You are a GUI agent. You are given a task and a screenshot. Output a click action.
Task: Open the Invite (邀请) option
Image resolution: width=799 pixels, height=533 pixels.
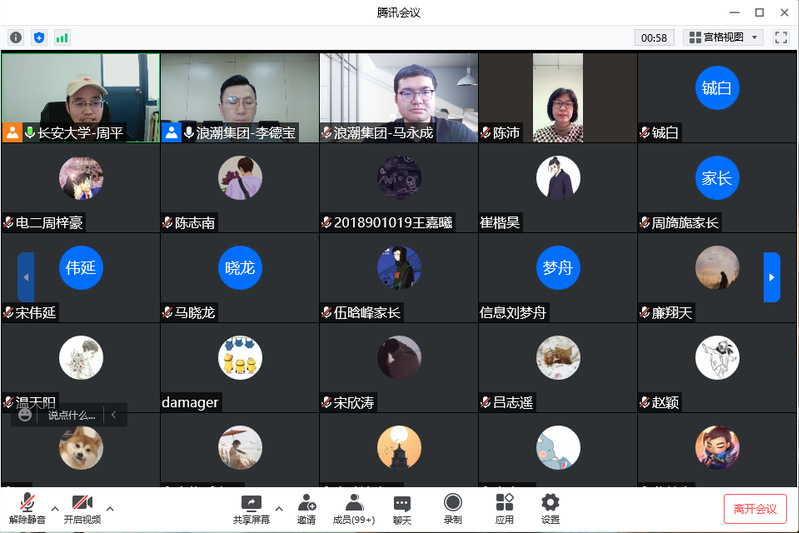pyautogui.click(x=306, y=508)
